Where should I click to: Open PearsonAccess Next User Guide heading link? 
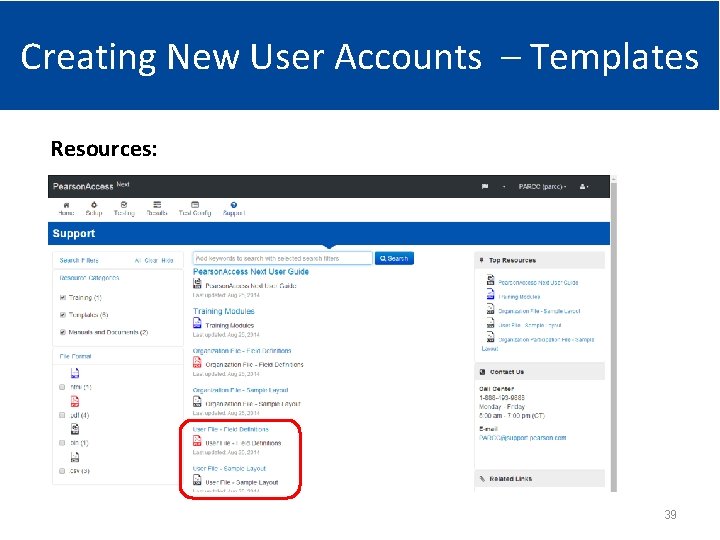[x=251, y=272]
